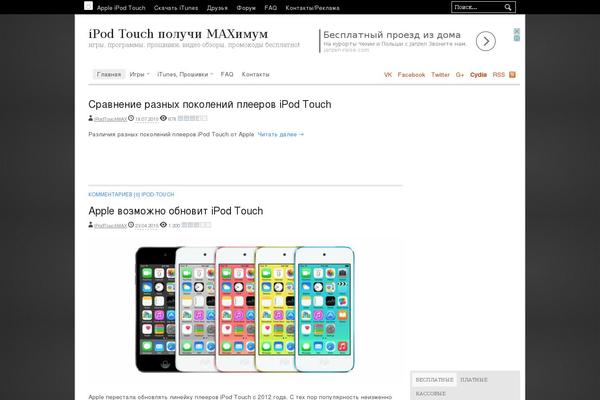Click the site logo icon in top bar
Image resolution: width=600 pixels, height=400 pixels.
[x=88, y=6]
